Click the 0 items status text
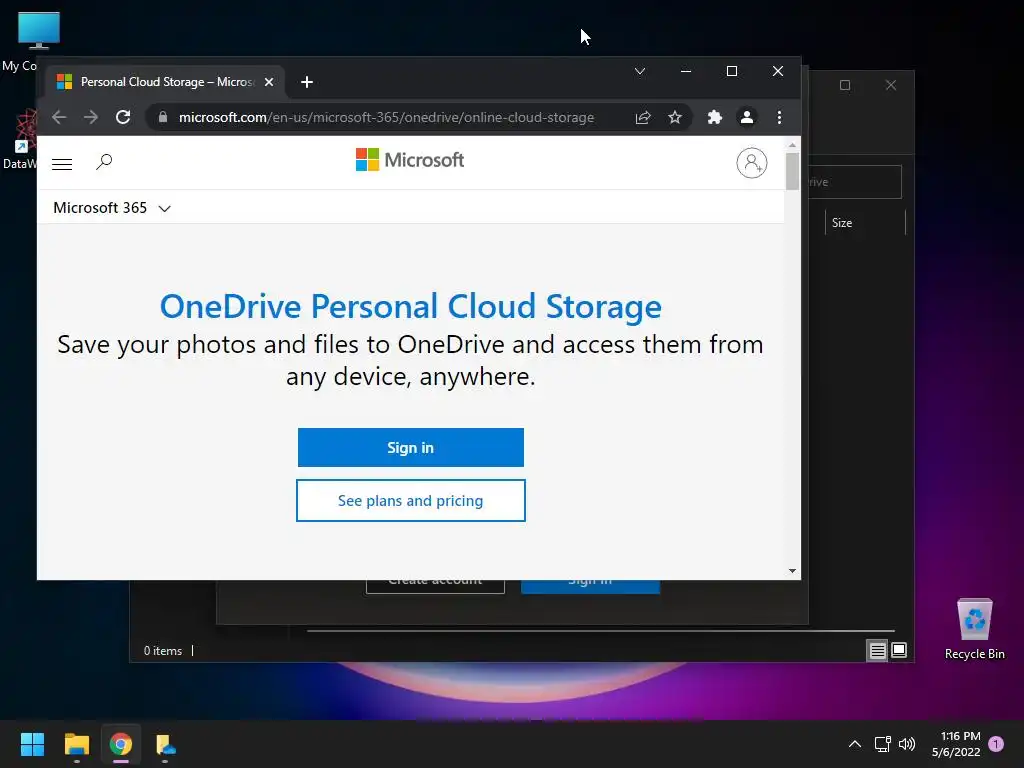 point(163,651)
